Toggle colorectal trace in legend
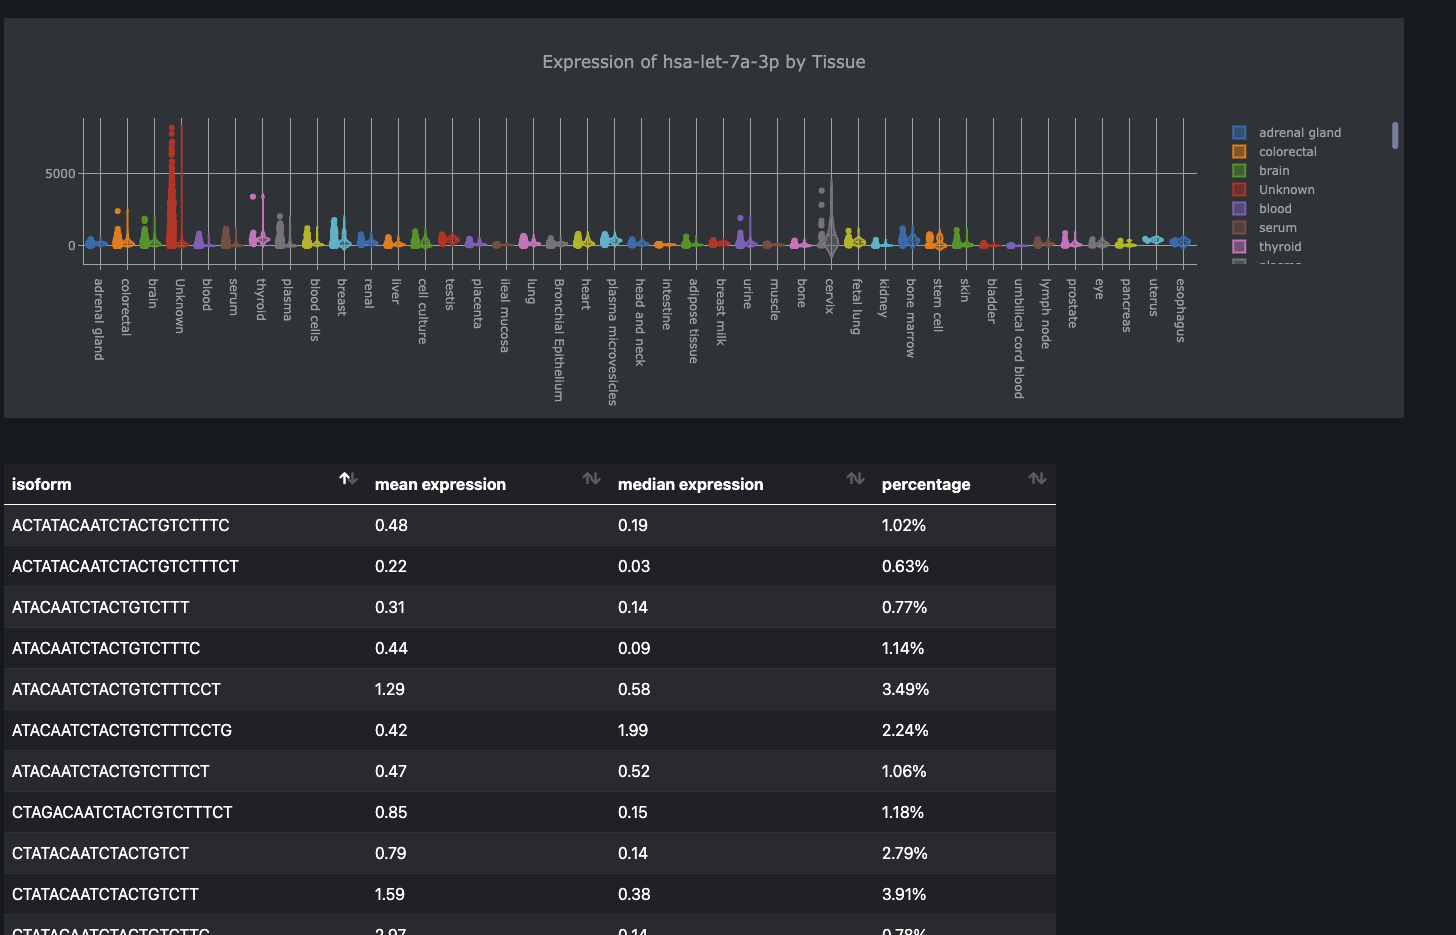This screenshot has height=935, width=1456. (x=1275, y=151)
